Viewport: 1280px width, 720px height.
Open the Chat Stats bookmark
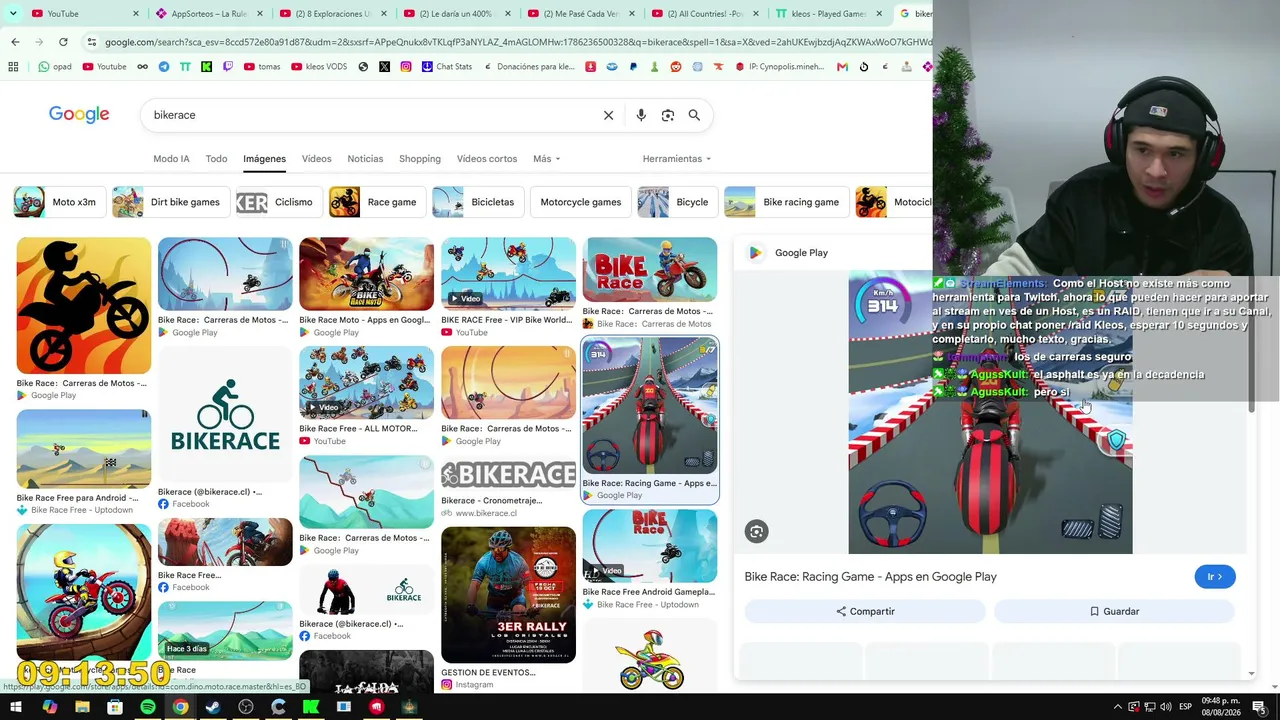(446, 67)
